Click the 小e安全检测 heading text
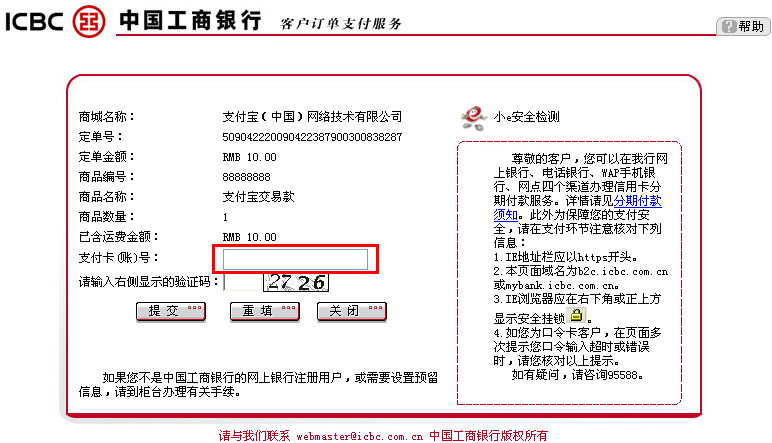The height and width of the screenshot is (443, 772). point(527,117)
